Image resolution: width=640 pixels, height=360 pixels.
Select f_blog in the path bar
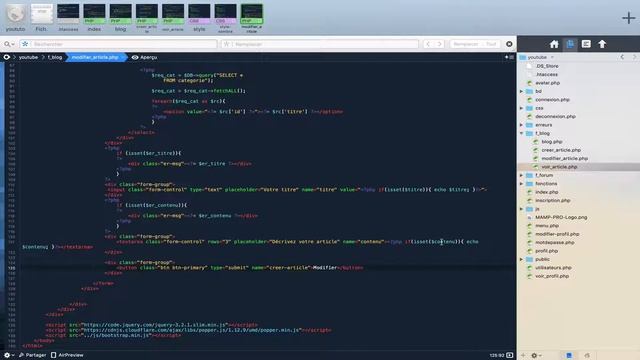55,58
